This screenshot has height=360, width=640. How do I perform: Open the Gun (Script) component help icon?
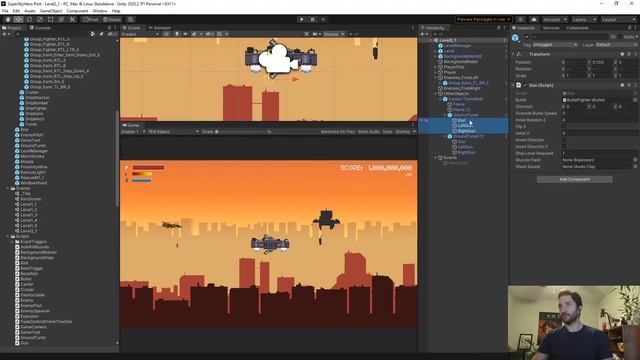[x=622, y=85]
